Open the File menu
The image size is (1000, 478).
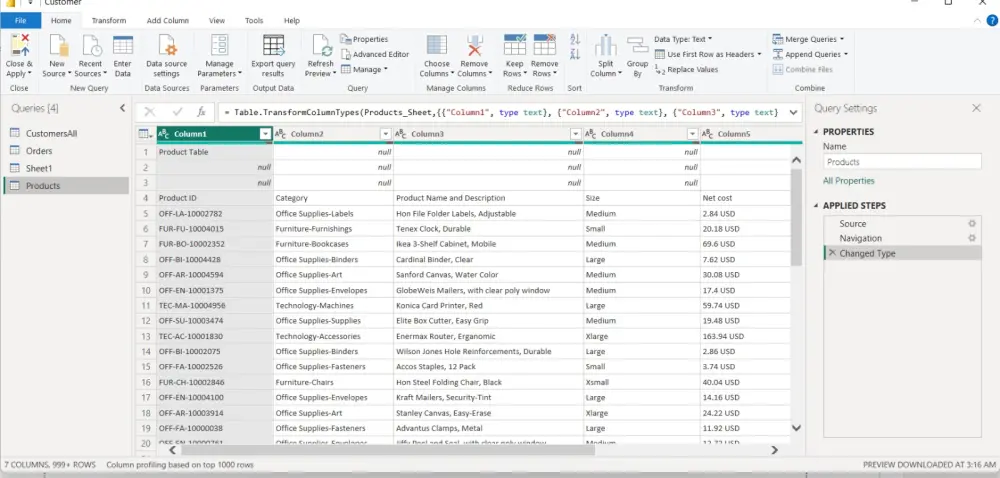[20, 20]
